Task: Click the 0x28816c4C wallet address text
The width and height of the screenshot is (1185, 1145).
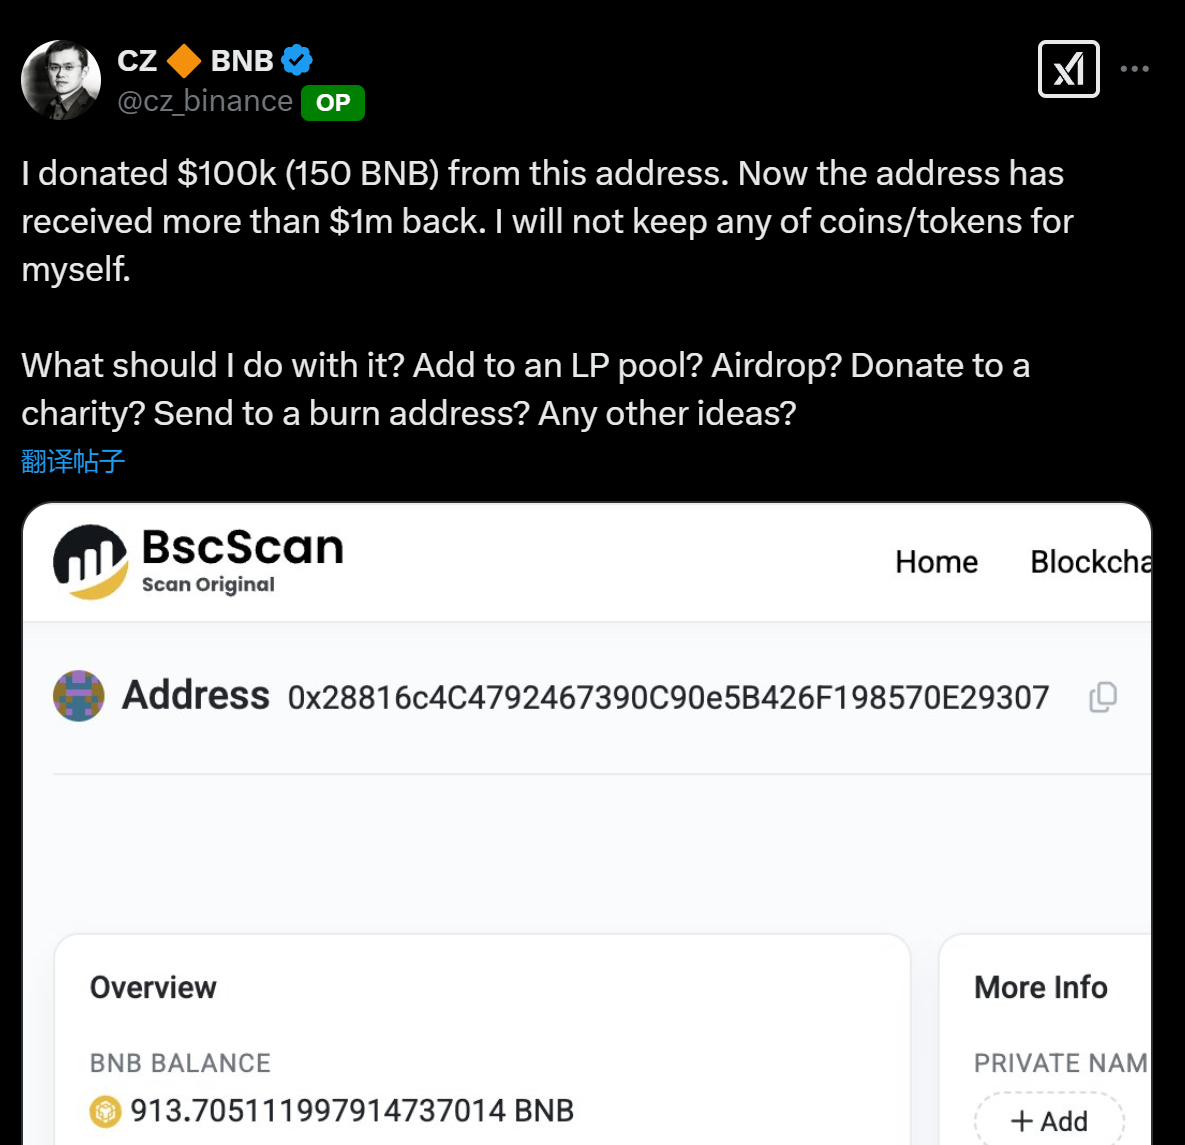Action: [668, 697]
